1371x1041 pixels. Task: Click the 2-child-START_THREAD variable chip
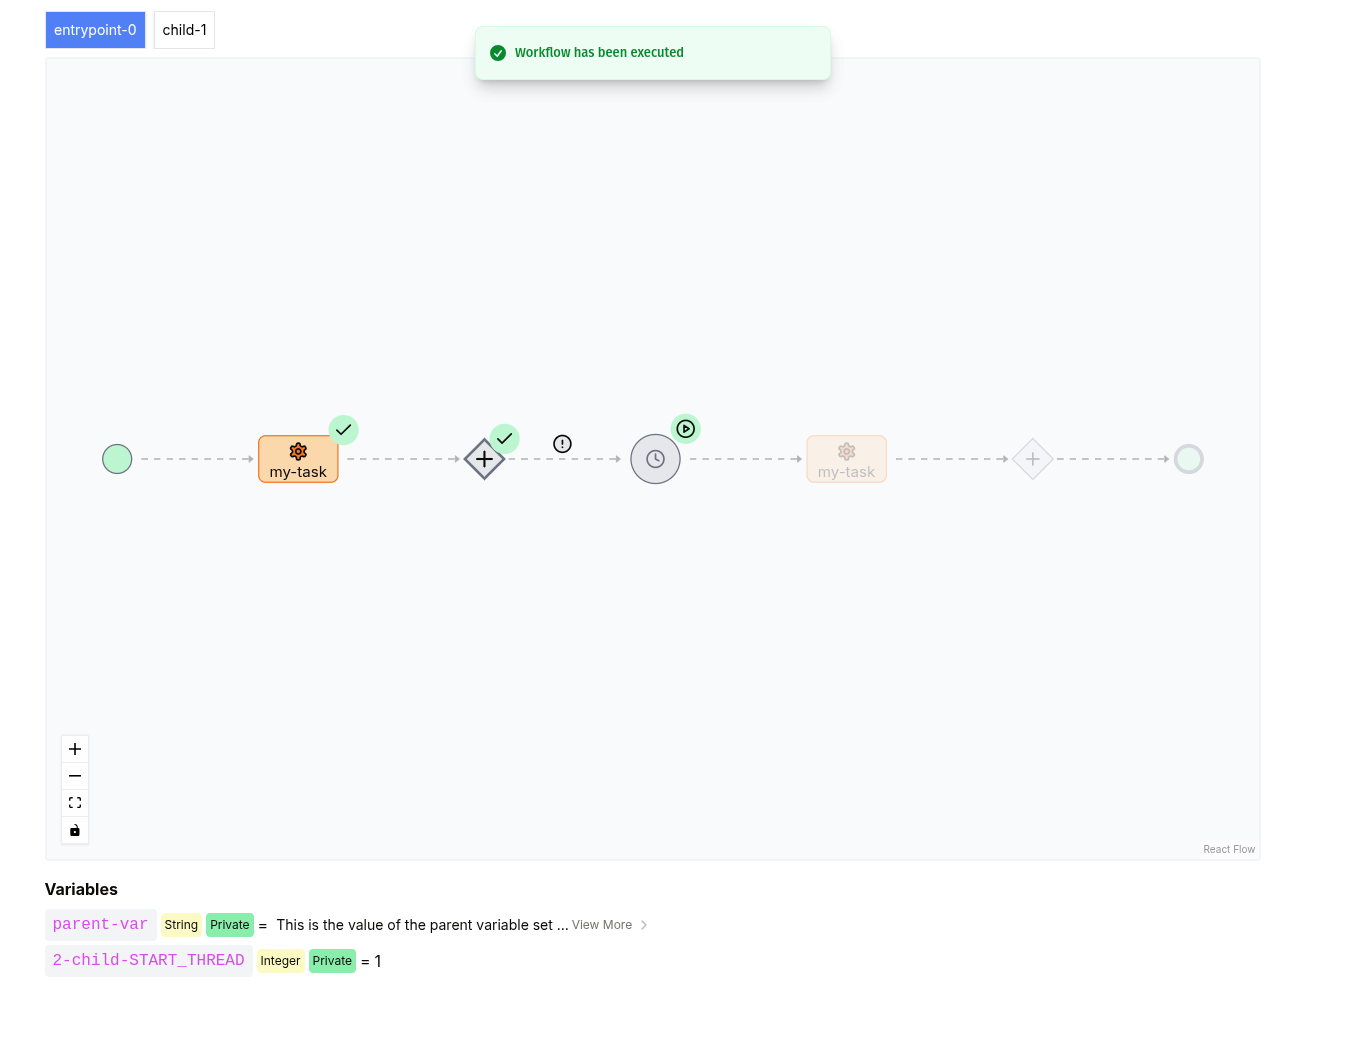point(148,960)
